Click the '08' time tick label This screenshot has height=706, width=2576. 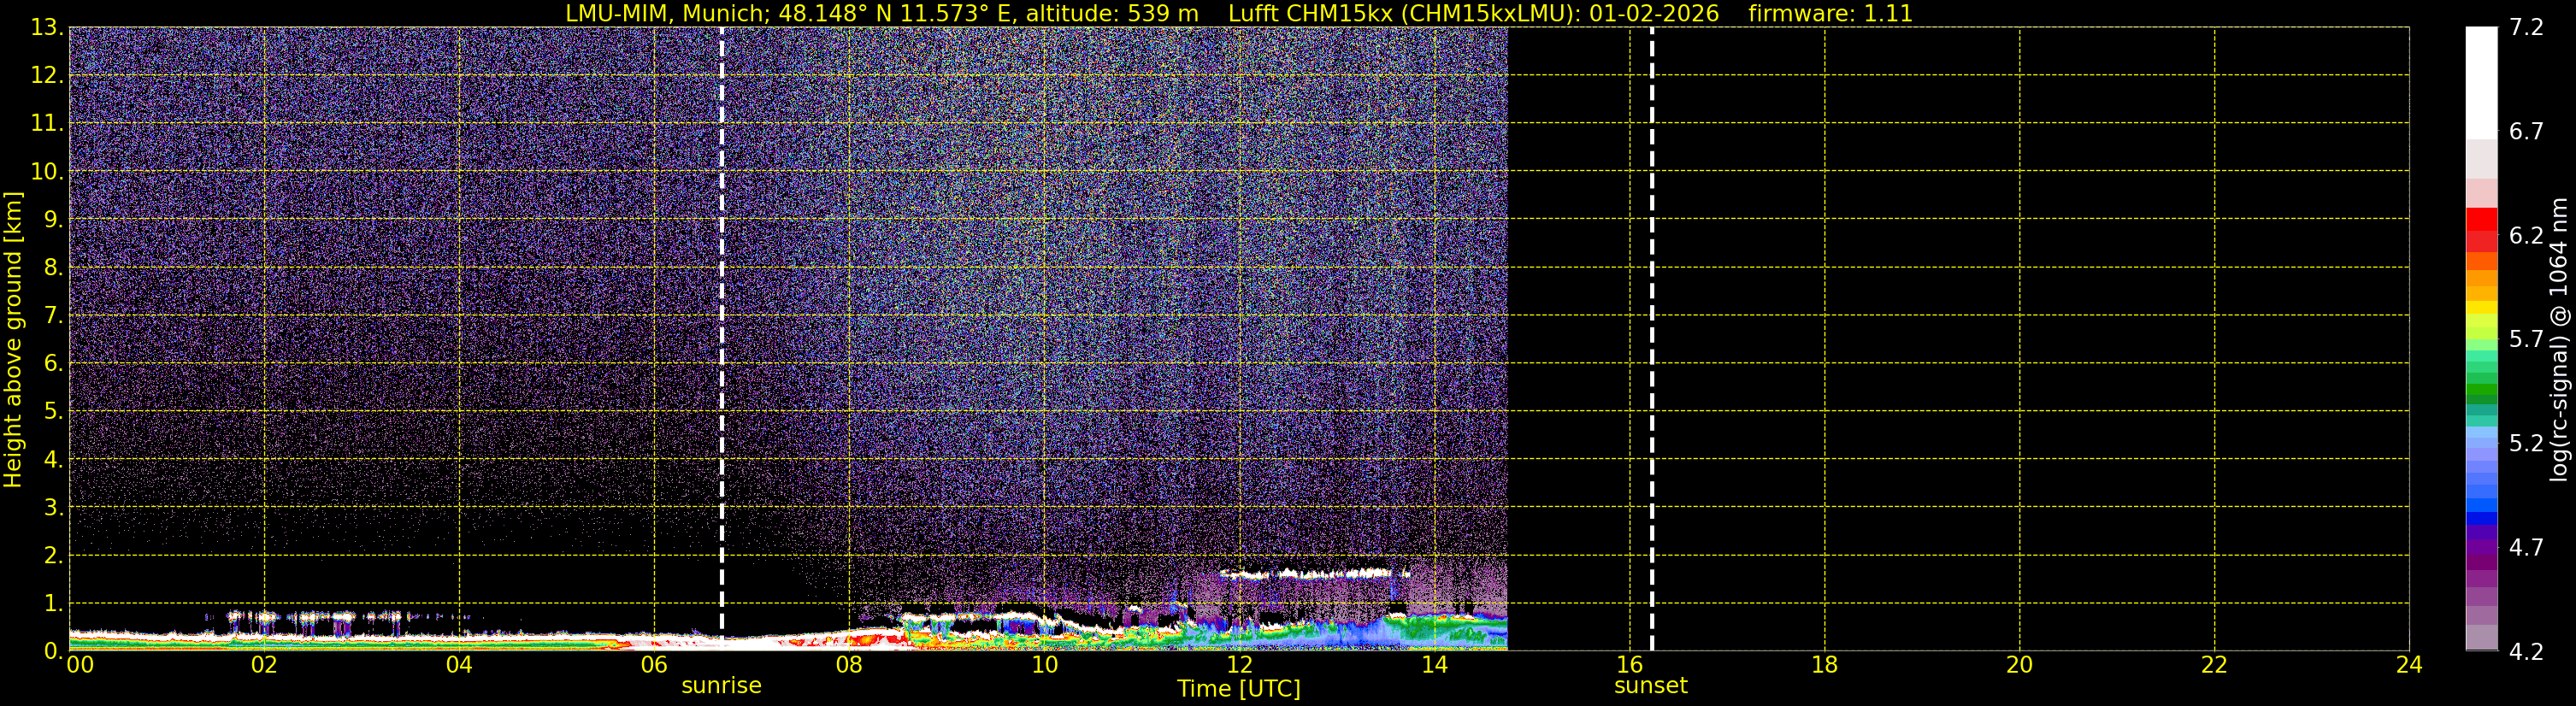[x=849, y=665]
